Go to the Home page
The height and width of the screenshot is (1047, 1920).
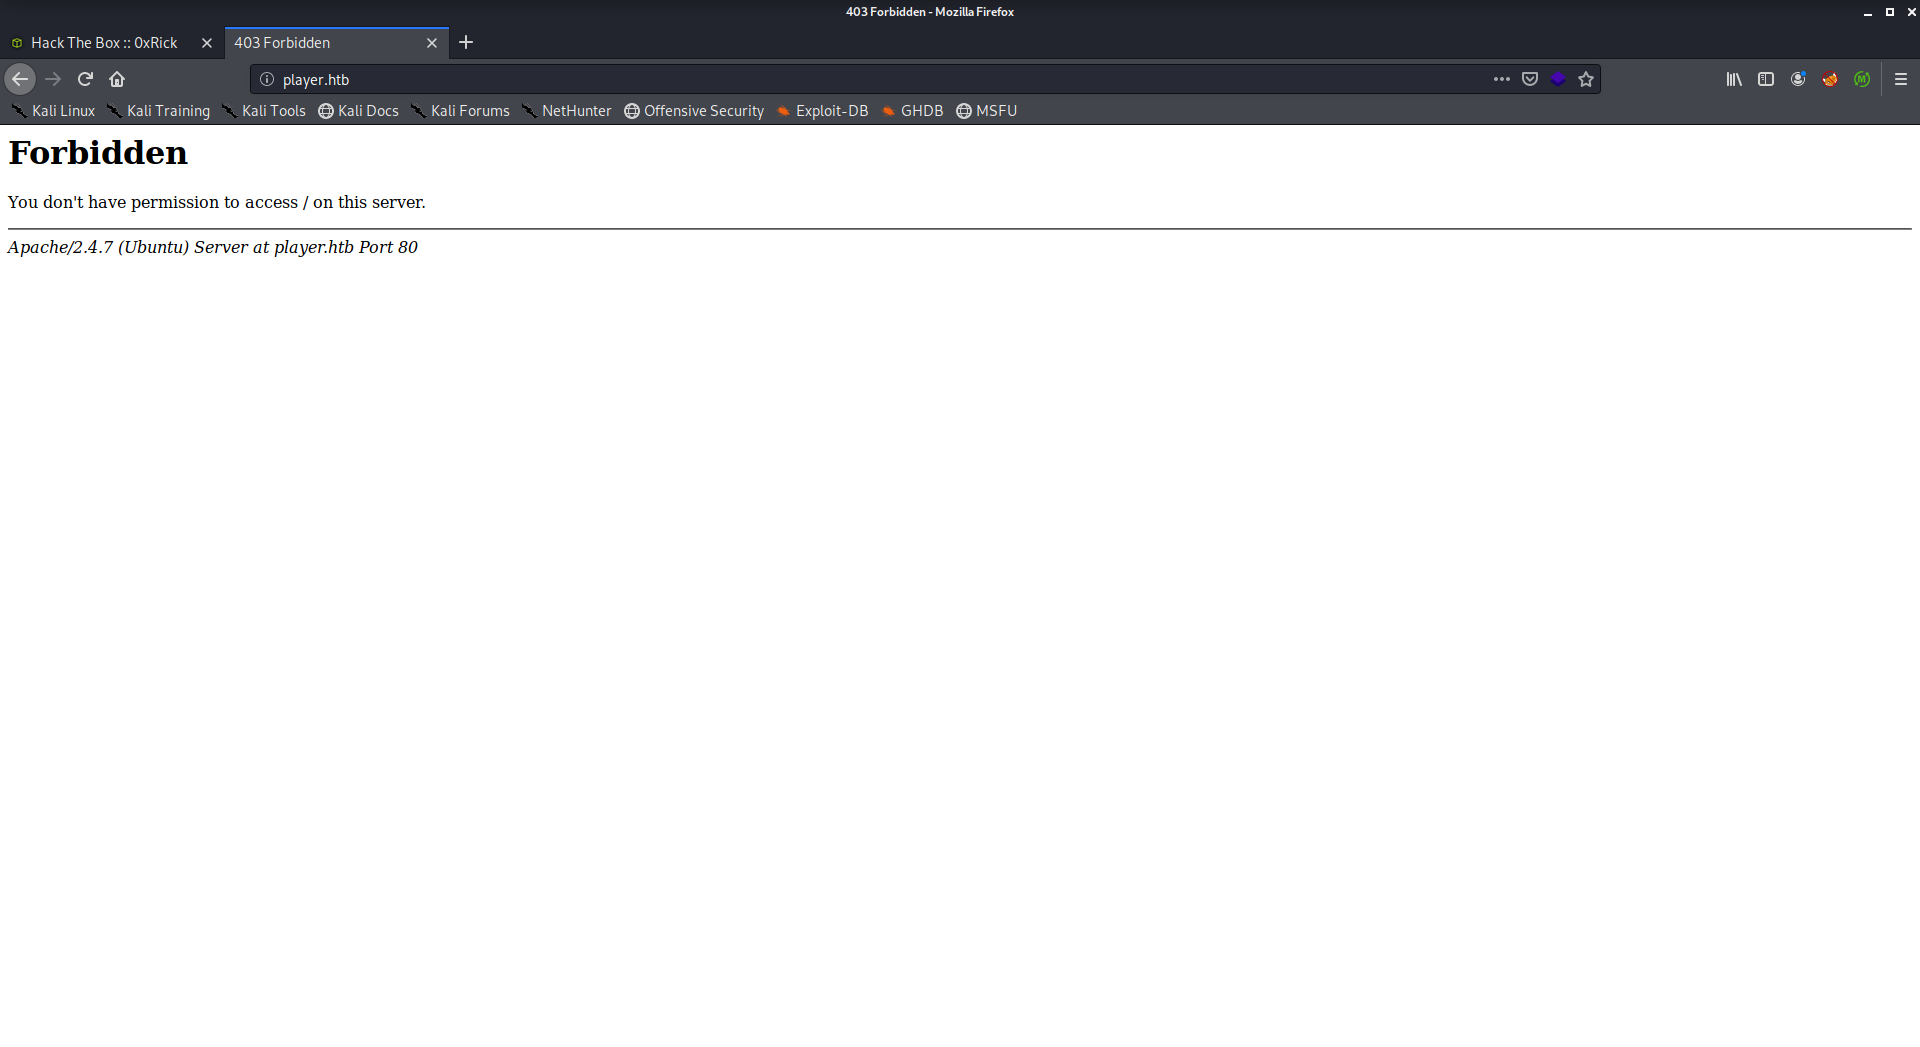[x=117, y=79]
